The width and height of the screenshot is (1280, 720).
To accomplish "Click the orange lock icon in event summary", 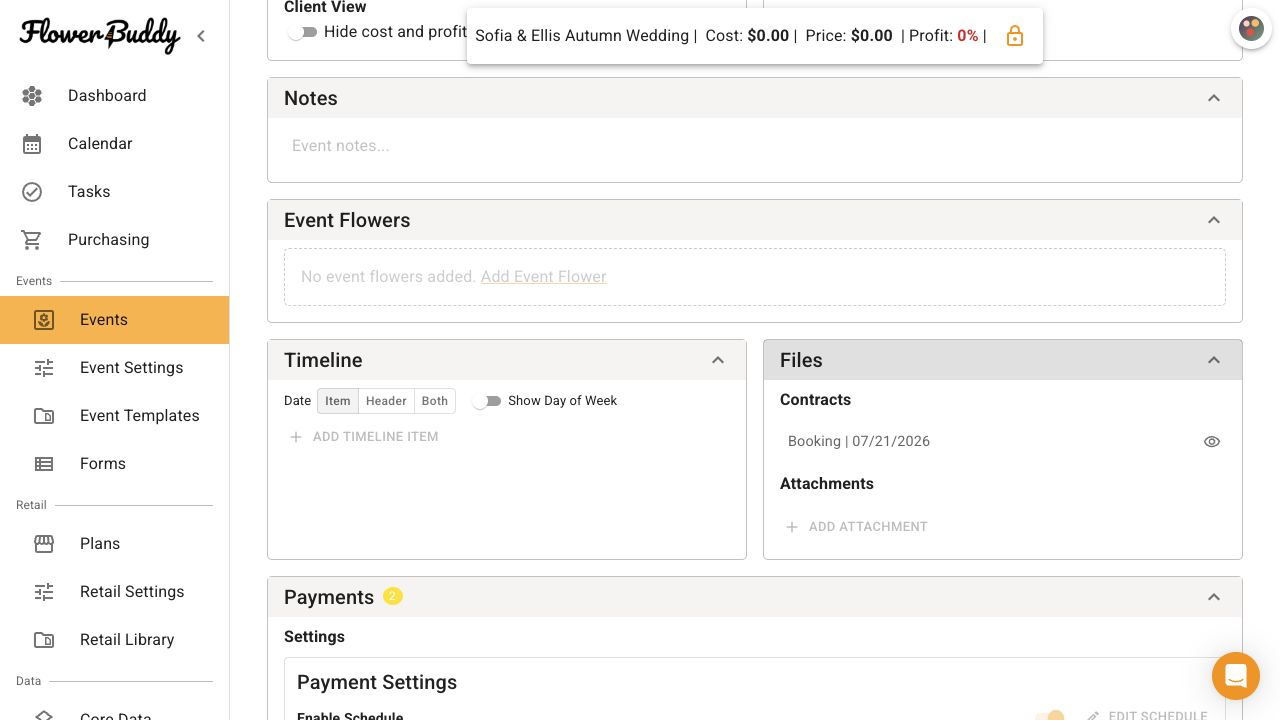I will click(x=1015, y=36).
